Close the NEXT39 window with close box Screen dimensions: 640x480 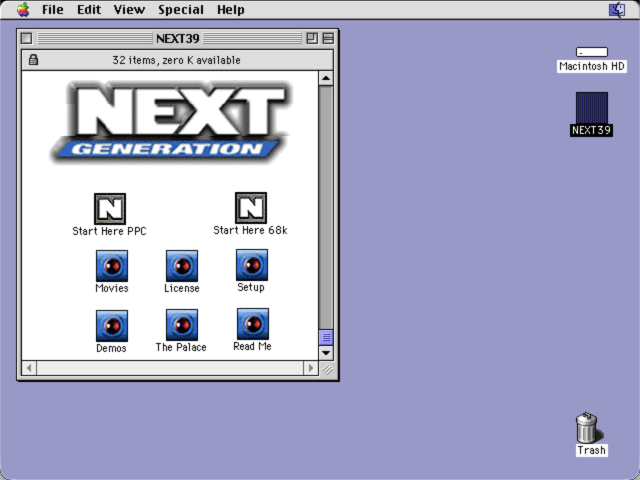[27, 38]
